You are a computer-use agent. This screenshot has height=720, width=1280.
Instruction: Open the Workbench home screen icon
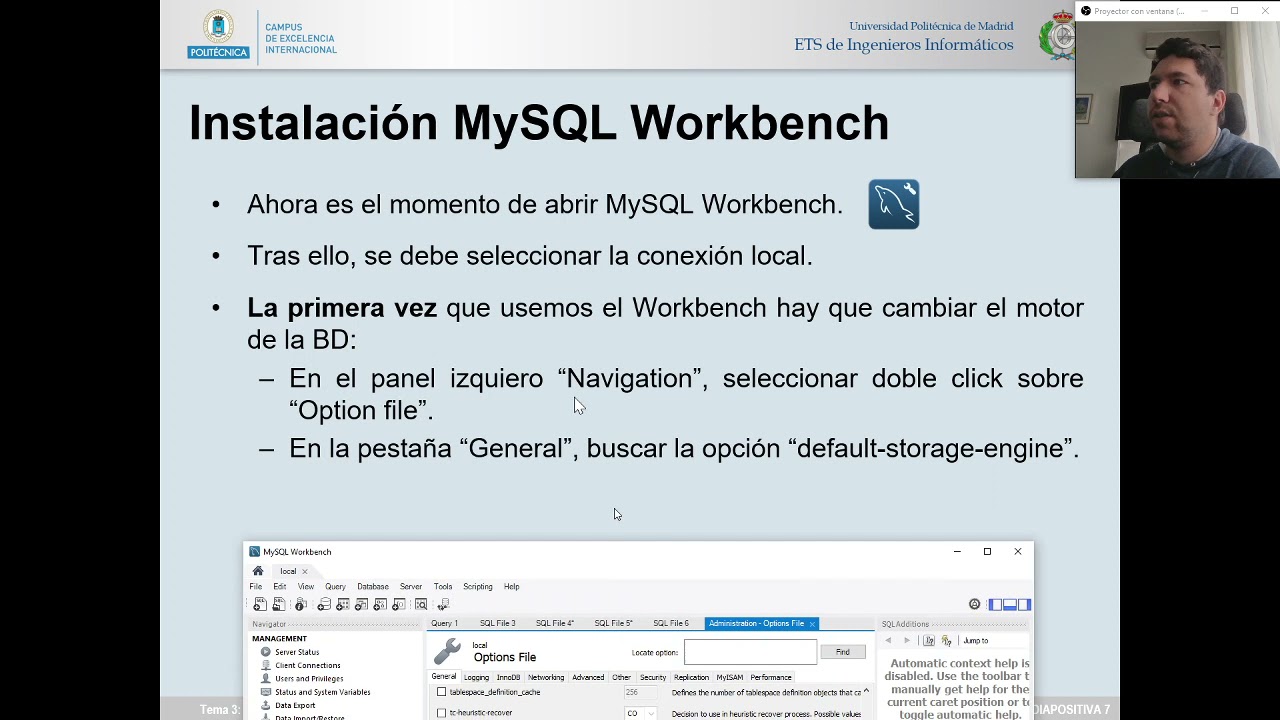coord(258,571)
